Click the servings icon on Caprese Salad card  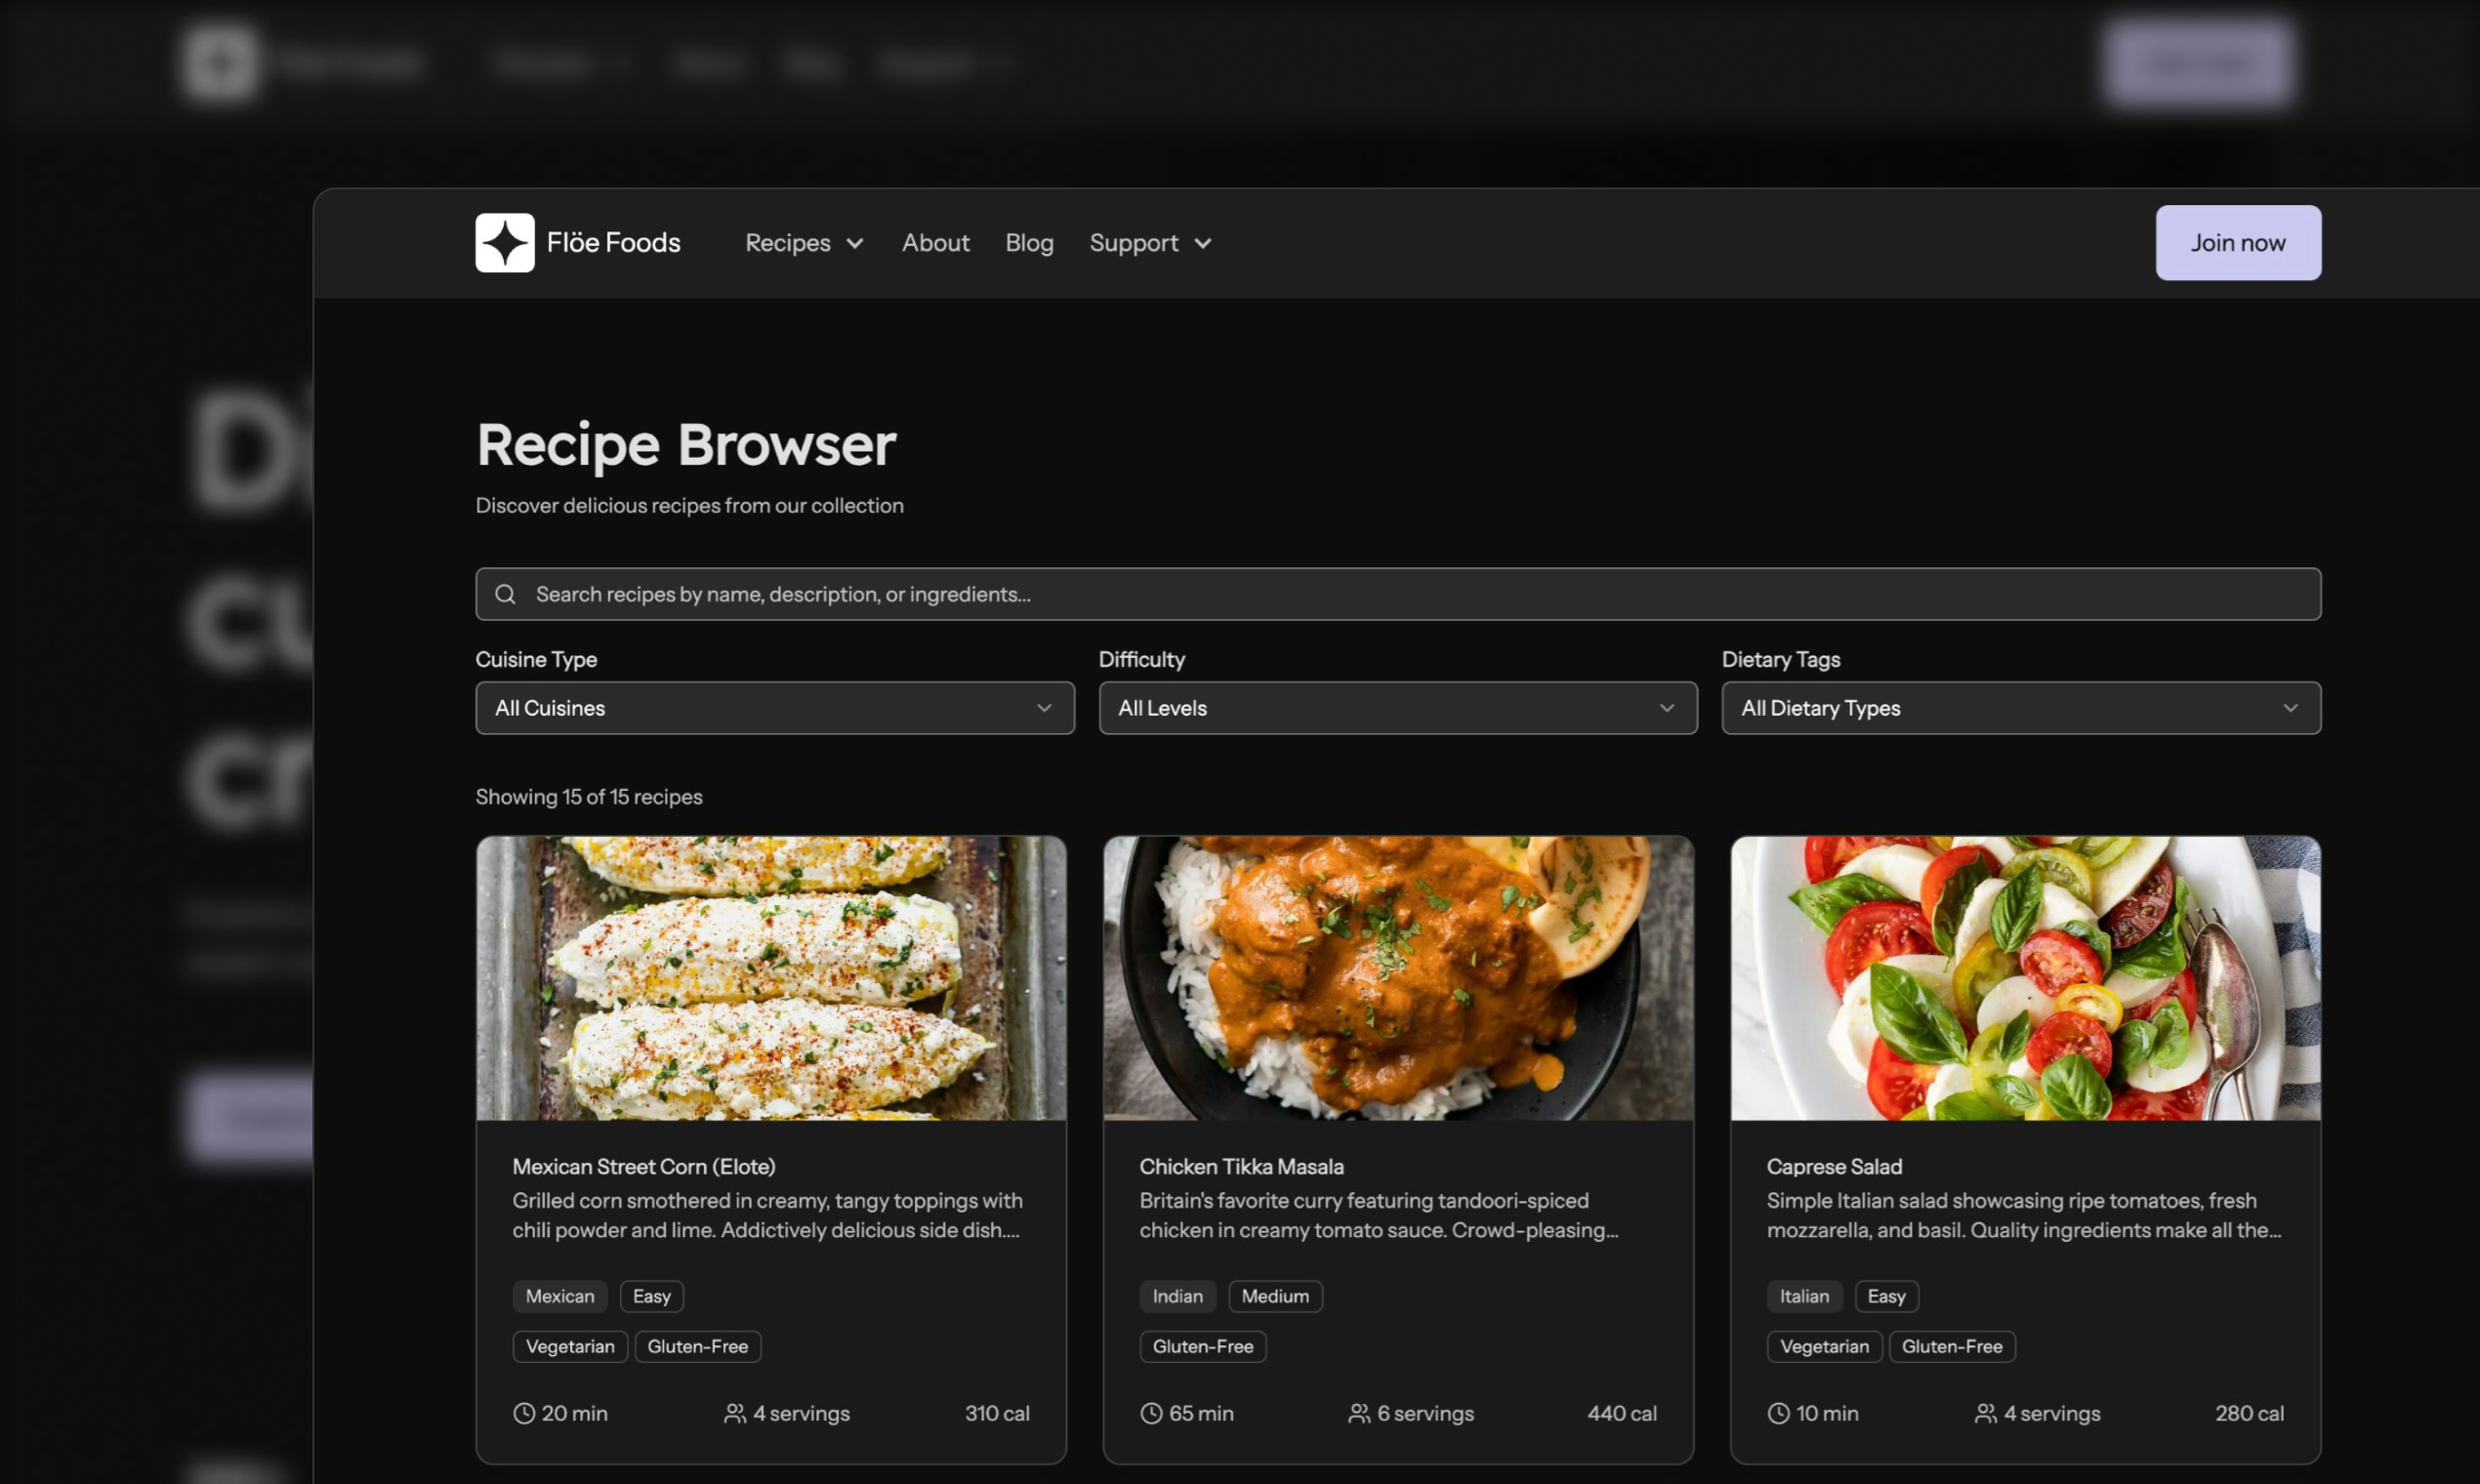(x=1988, y=1413)
